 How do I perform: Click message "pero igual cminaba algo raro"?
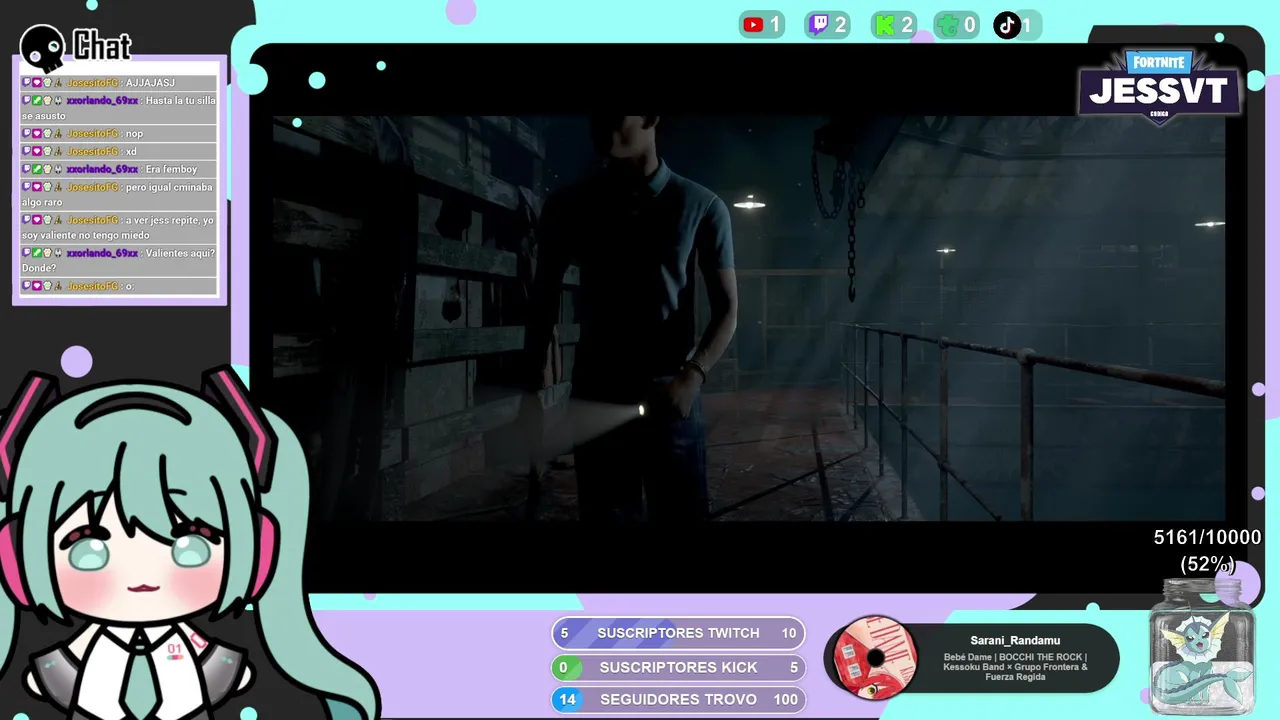click(x=119, y=195)
